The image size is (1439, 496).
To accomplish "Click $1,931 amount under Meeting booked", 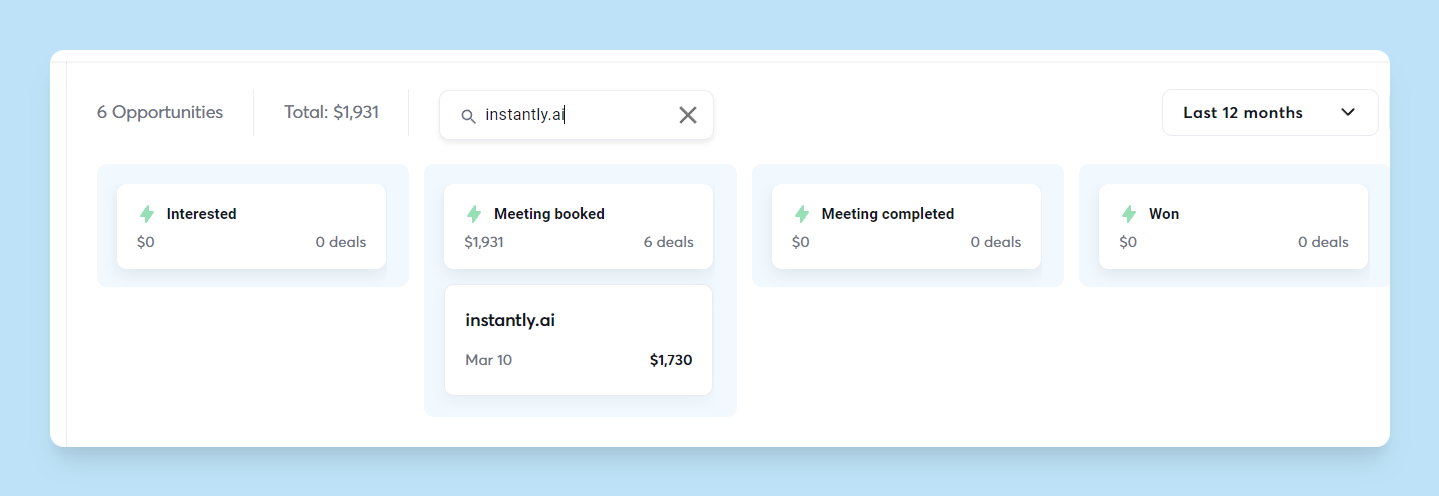I will (485, 242).
